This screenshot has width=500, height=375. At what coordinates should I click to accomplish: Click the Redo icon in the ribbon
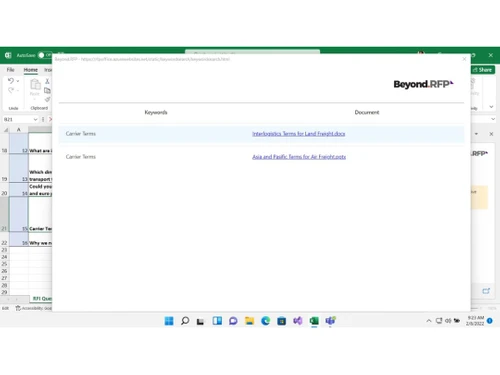11,90
